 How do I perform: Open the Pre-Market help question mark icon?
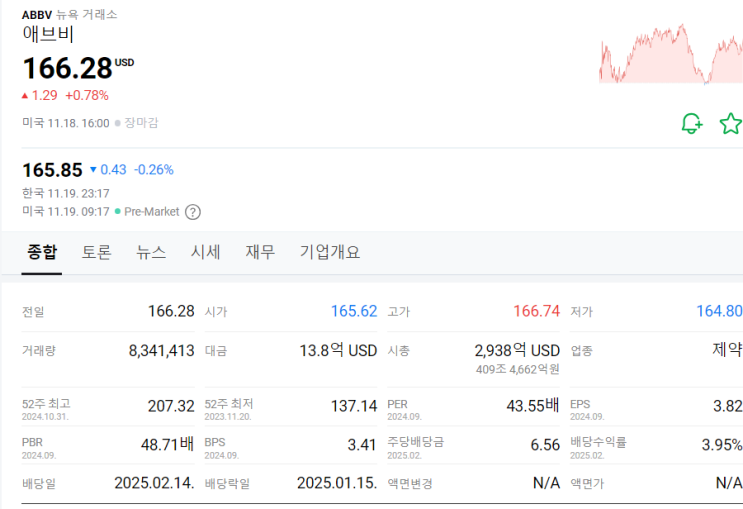point(193,212)
